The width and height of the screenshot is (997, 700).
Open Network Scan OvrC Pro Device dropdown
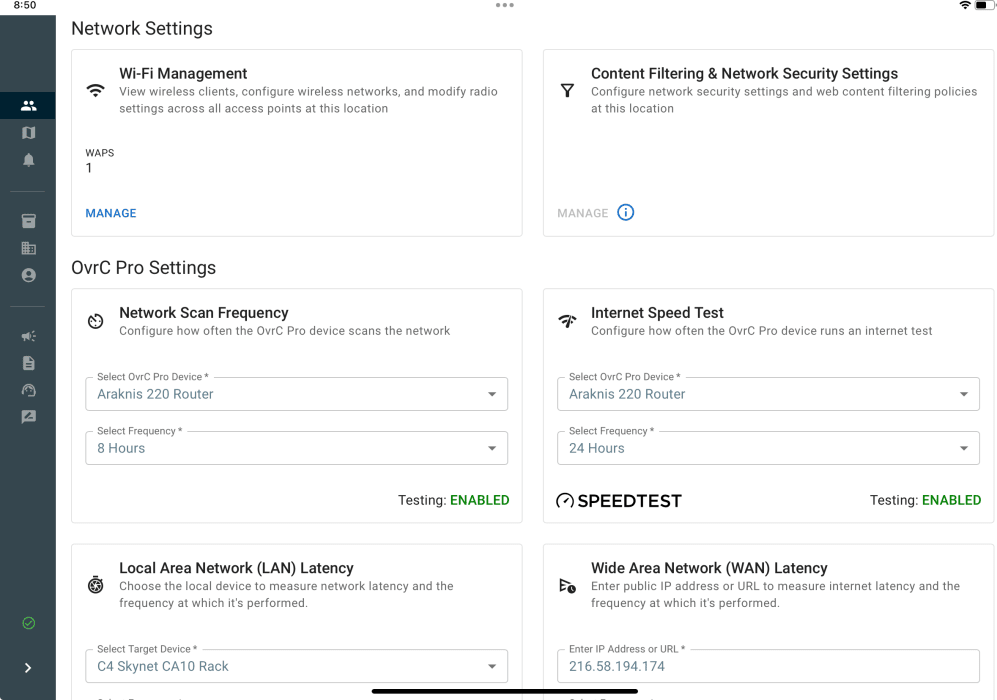pos(296,394)
